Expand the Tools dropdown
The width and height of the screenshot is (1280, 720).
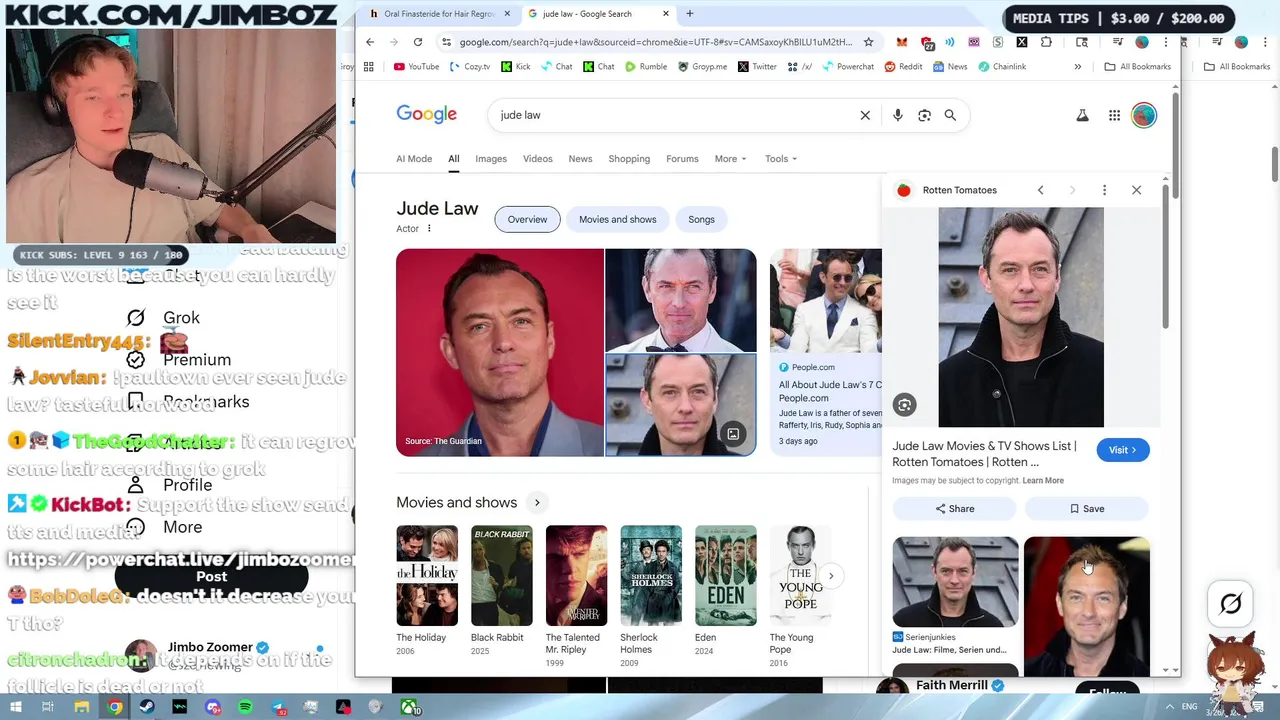tap(781, 159)
